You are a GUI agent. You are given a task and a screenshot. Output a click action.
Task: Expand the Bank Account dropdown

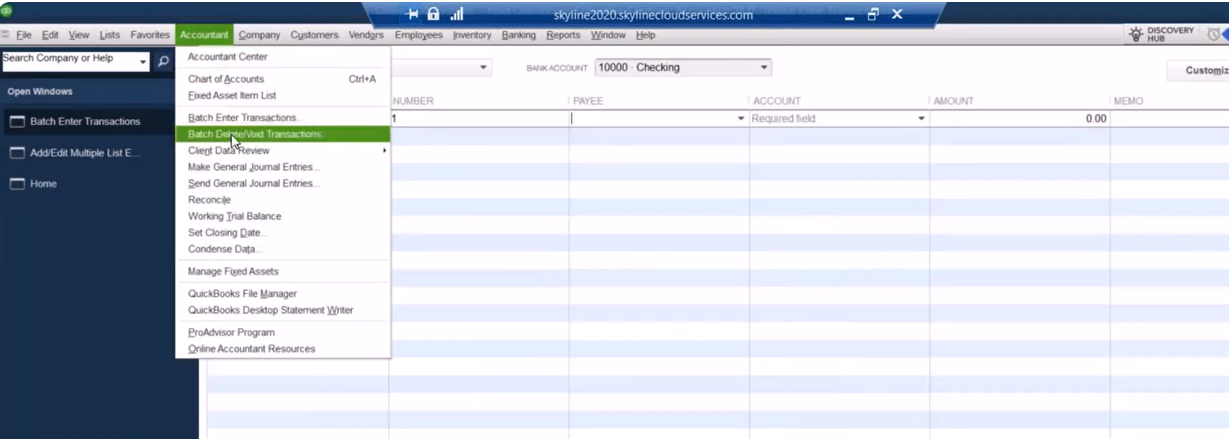point(764,68)
